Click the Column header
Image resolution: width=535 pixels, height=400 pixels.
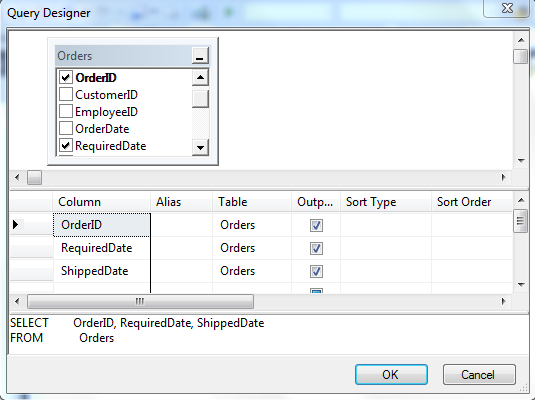(101, 202)
